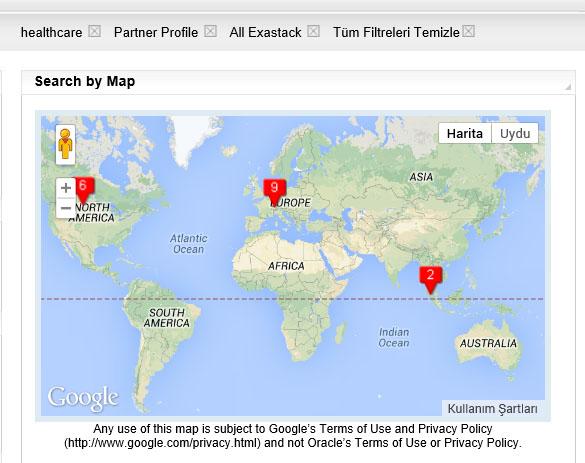Click the All Exastack filter label
Screen dimensions: 585x463
pyautogui.click(x=266, y=32)
